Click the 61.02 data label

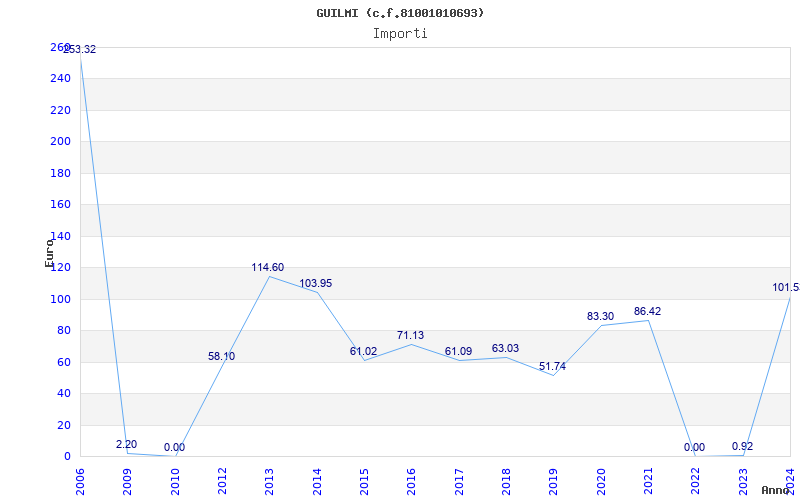(x=363, y=352)
